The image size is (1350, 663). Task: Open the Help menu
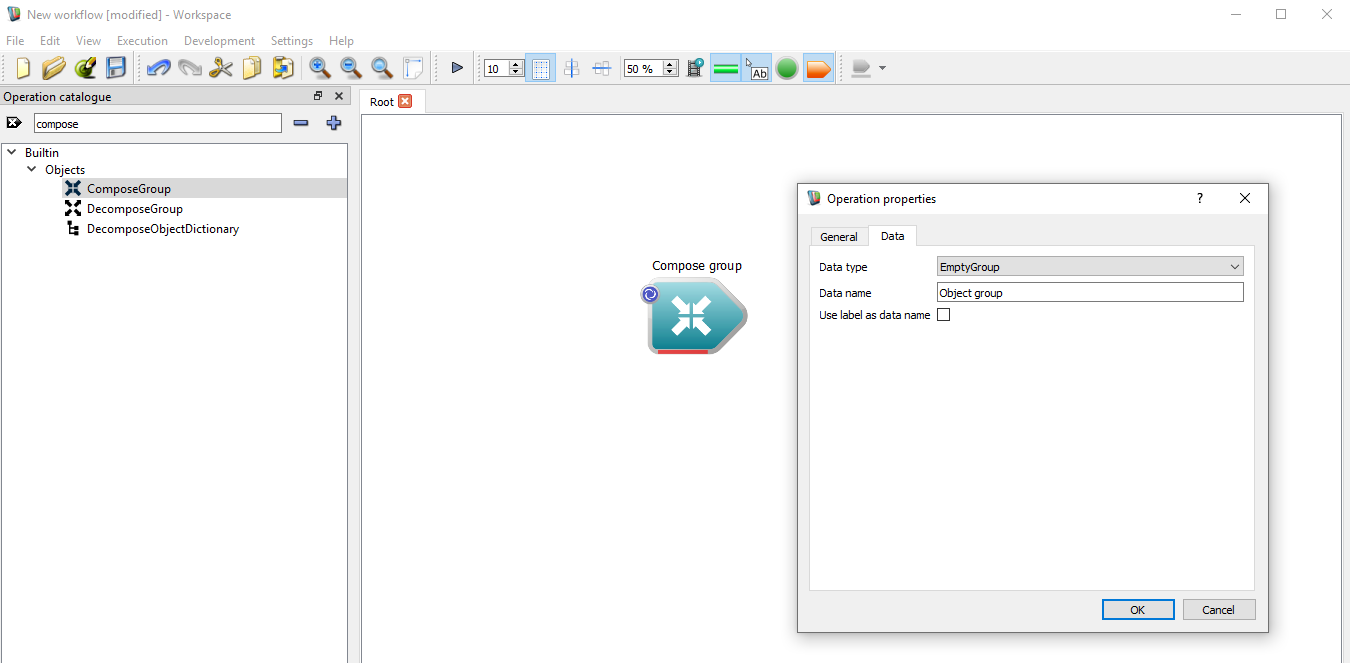coord(341,41)
